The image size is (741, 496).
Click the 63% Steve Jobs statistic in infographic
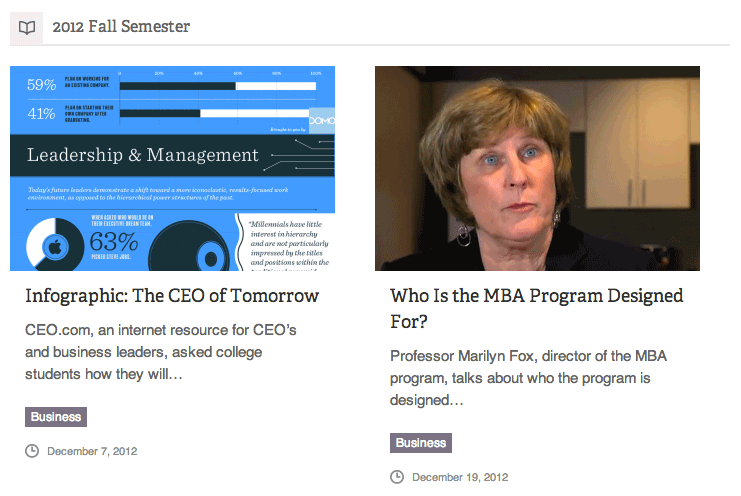(x=114, y=242)
